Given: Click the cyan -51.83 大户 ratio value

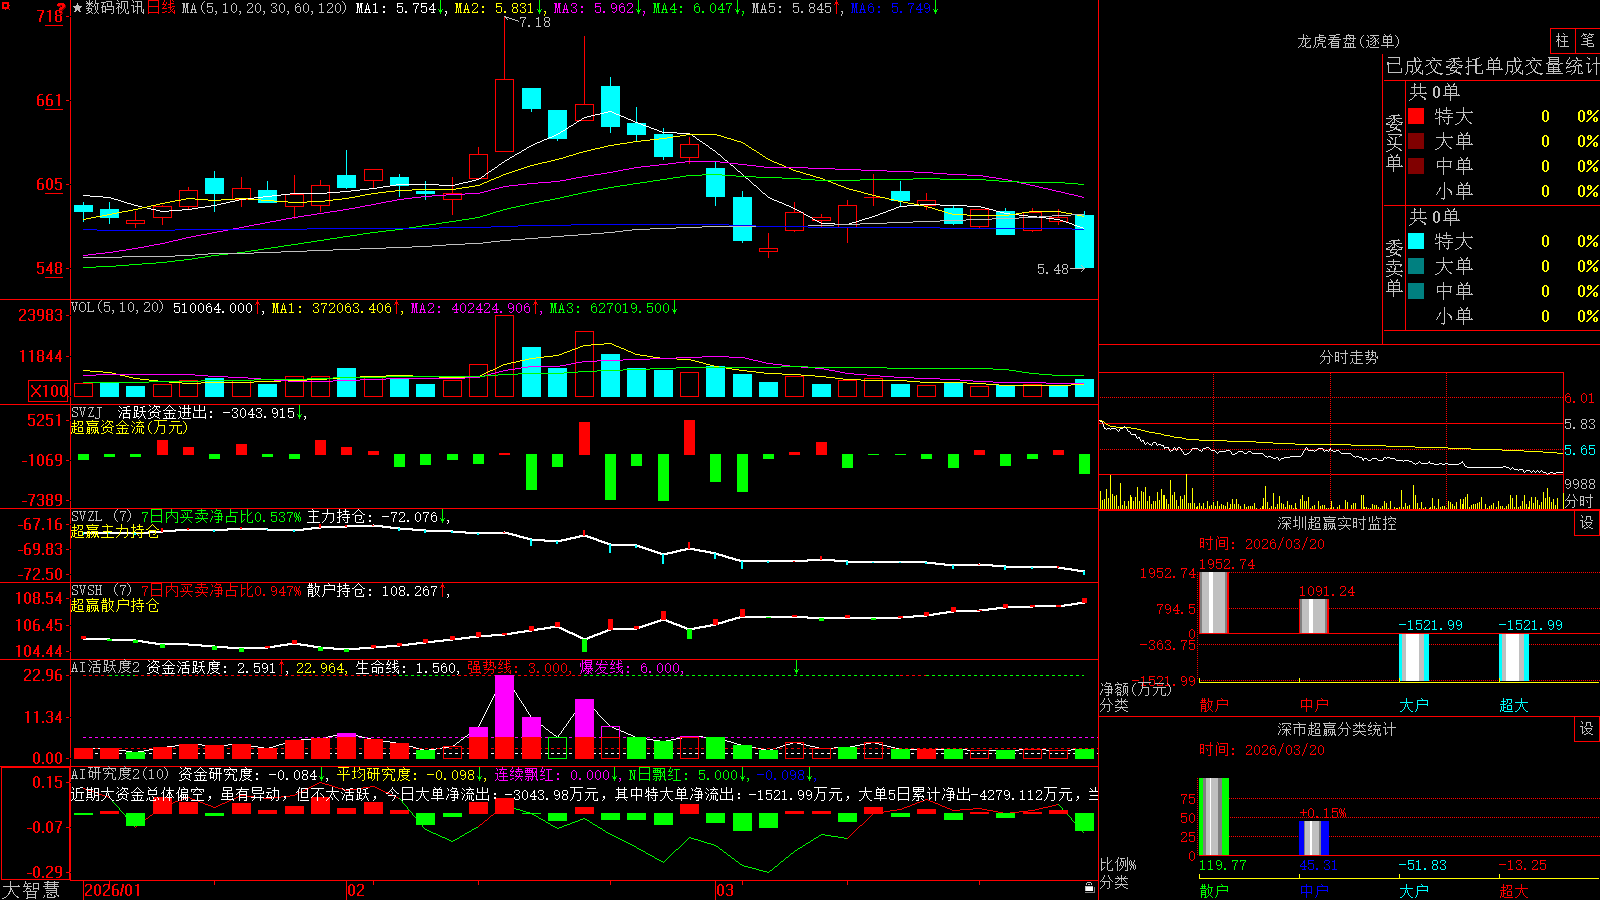Looking at the screenshot, I should 1423,865.
